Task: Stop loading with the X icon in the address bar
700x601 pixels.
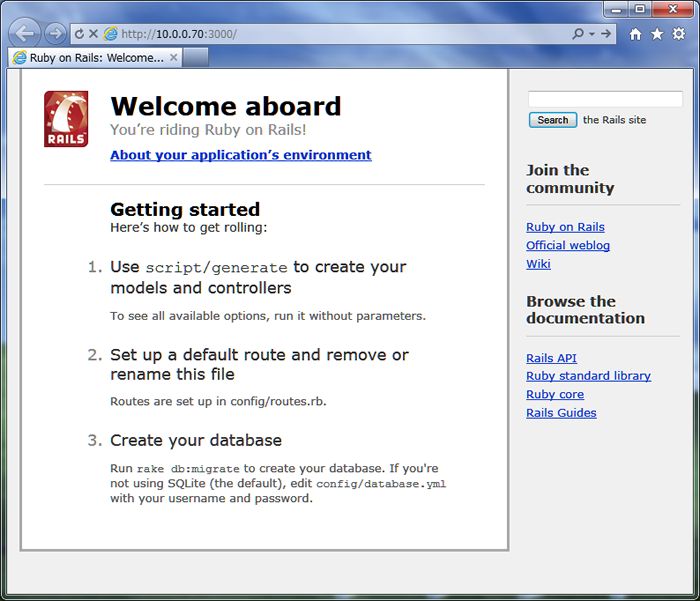Action: [x=93, y=33]
